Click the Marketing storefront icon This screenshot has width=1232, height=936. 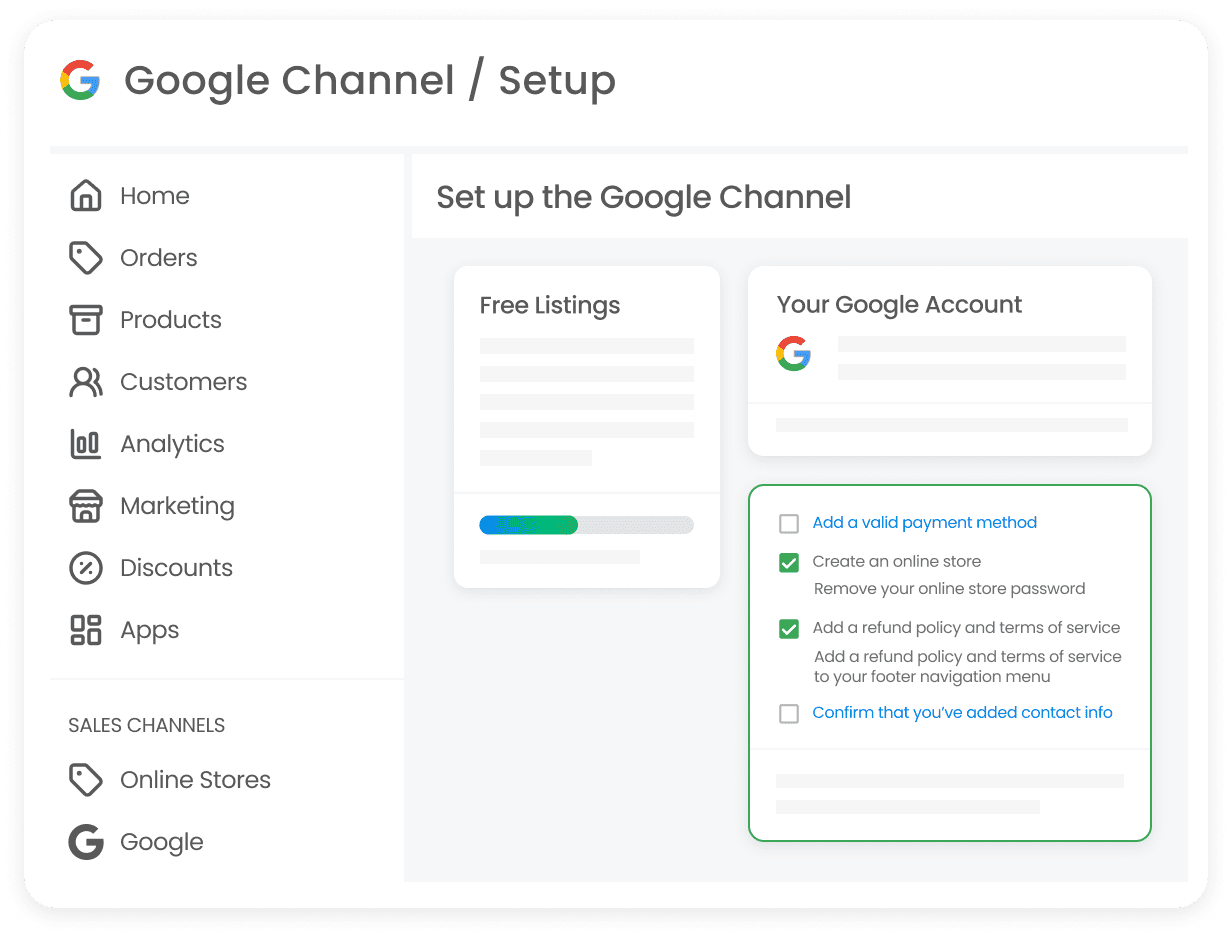coord(86,506)
